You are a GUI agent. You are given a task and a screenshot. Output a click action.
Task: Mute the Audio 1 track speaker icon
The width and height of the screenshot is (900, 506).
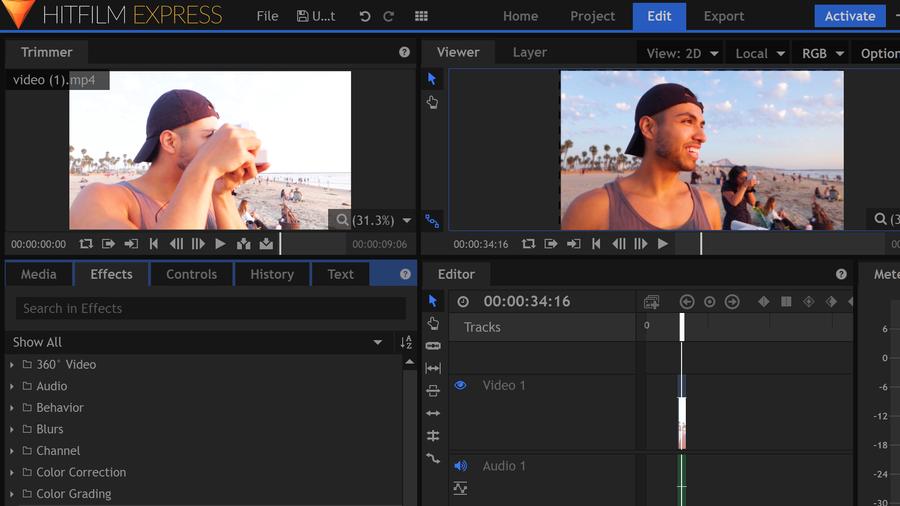click(460, 466)
